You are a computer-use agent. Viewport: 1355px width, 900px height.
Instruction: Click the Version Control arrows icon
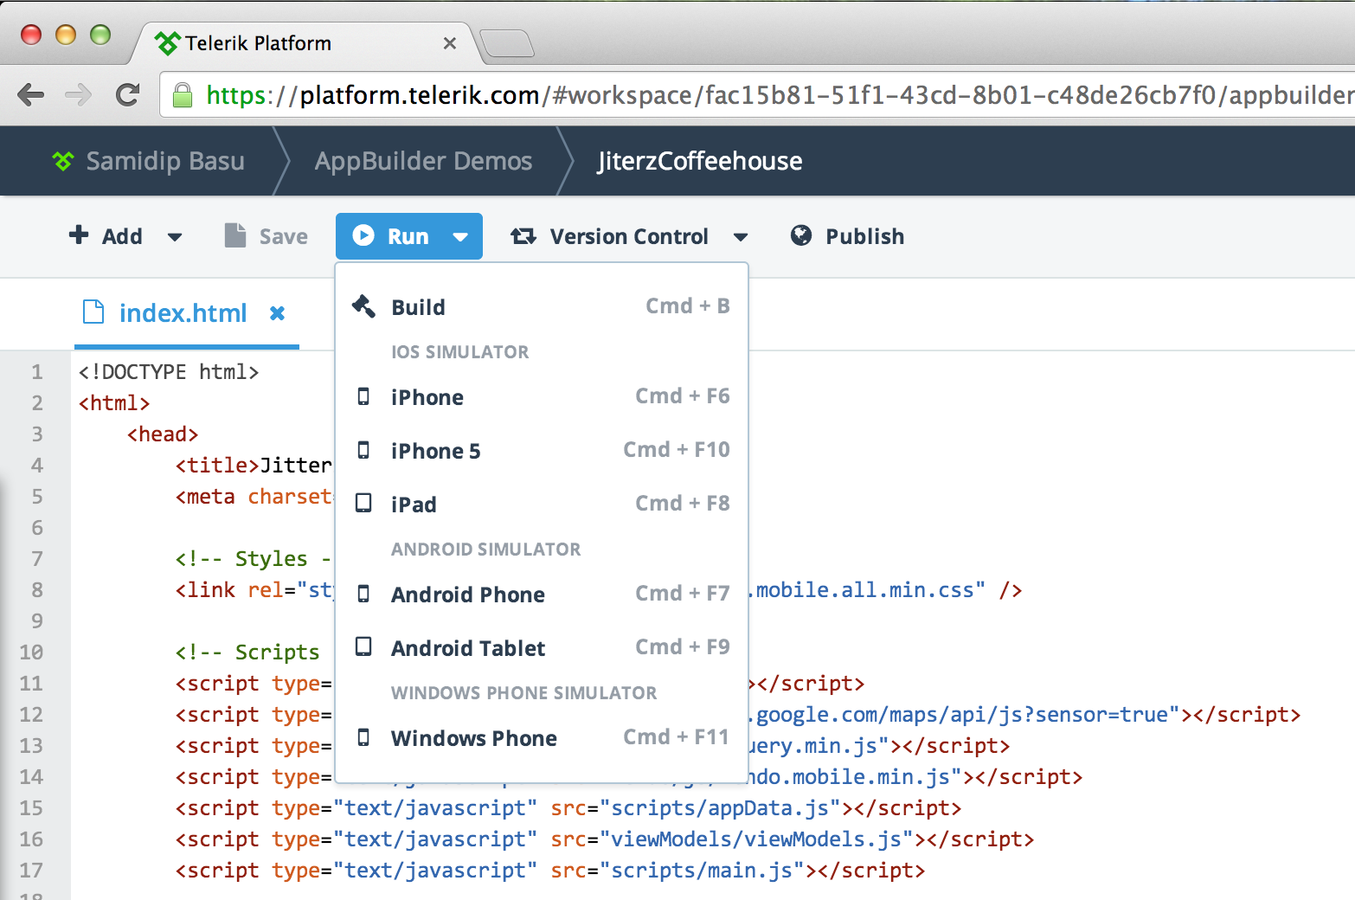(x=523, y=236)
